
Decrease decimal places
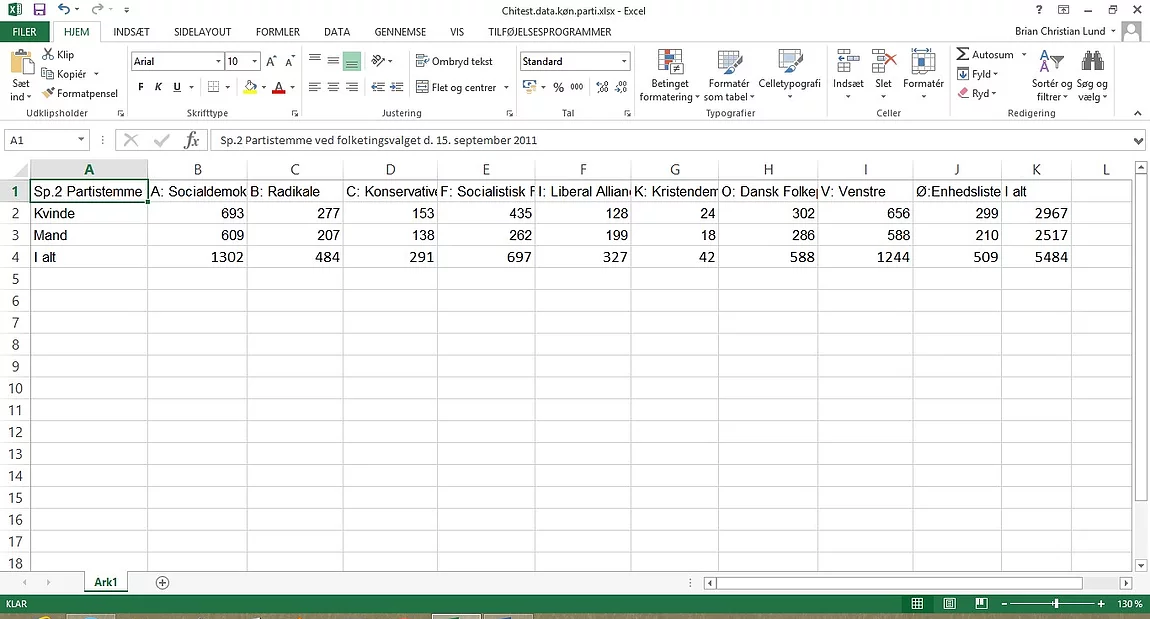[621, 87]
